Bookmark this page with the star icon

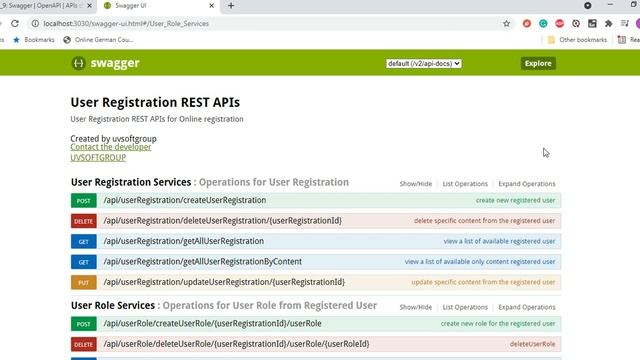[507, 24]
